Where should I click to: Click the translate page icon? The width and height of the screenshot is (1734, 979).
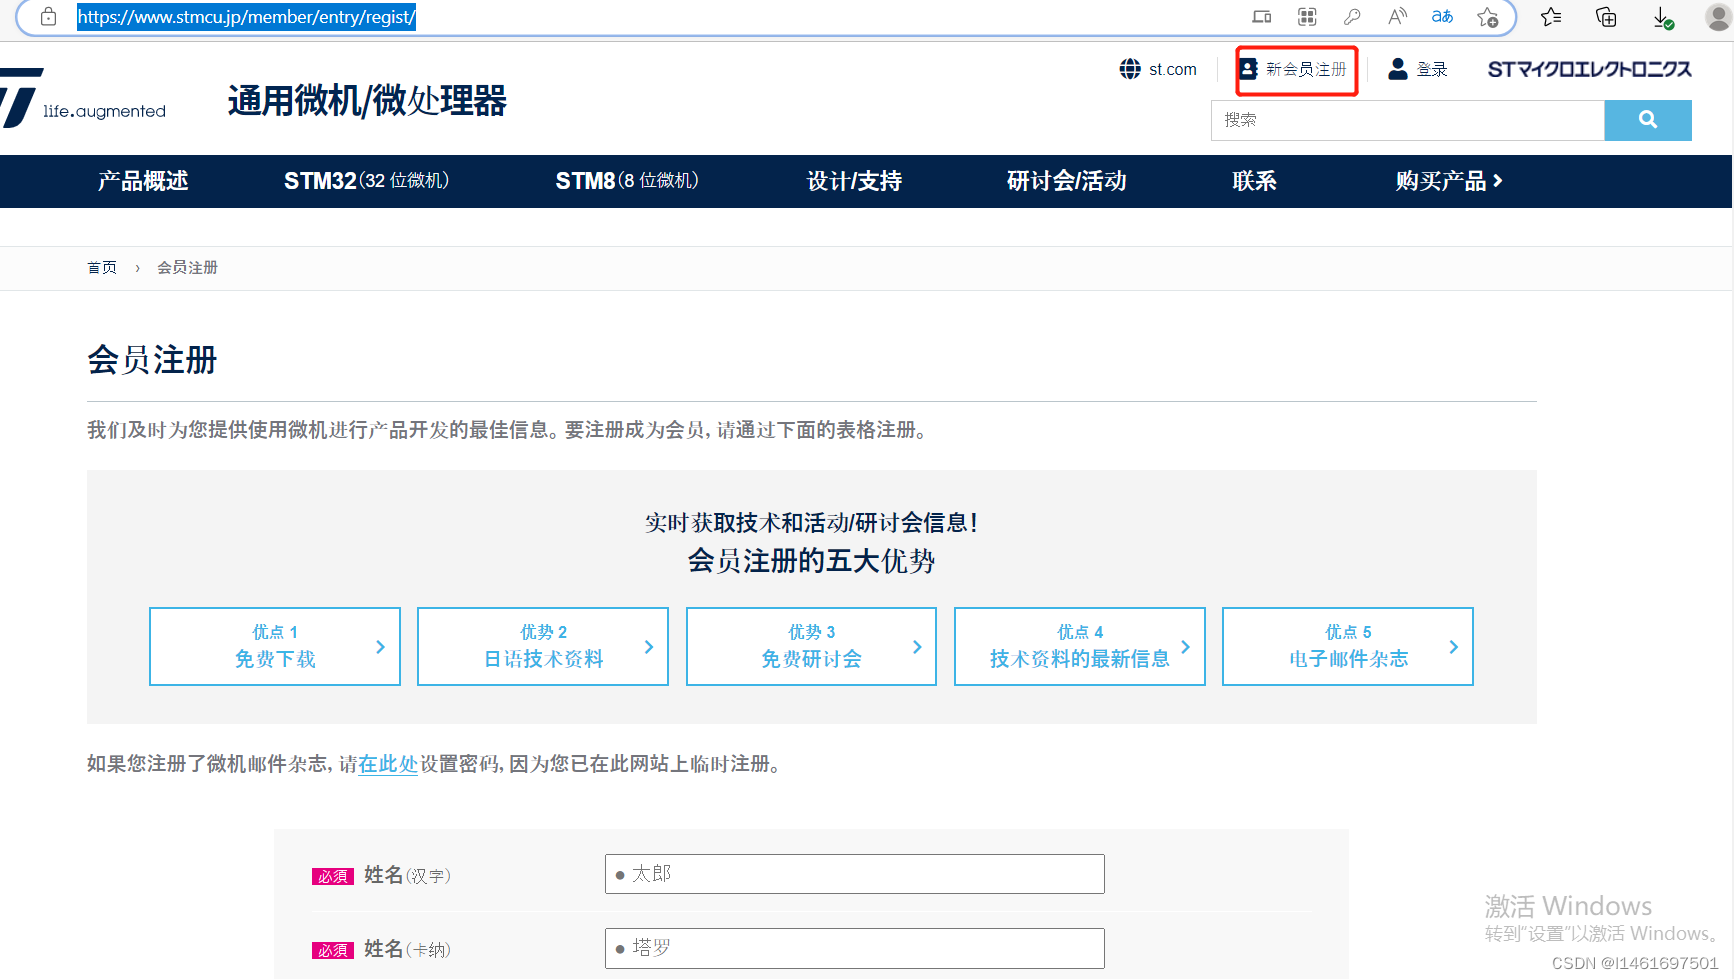coord(1442,17)
